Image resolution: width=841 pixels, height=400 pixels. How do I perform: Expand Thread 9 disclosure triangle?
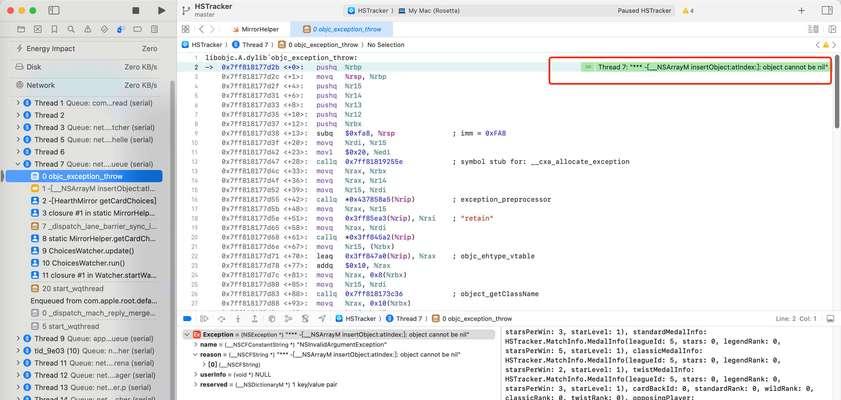click(x=18, y=339)
